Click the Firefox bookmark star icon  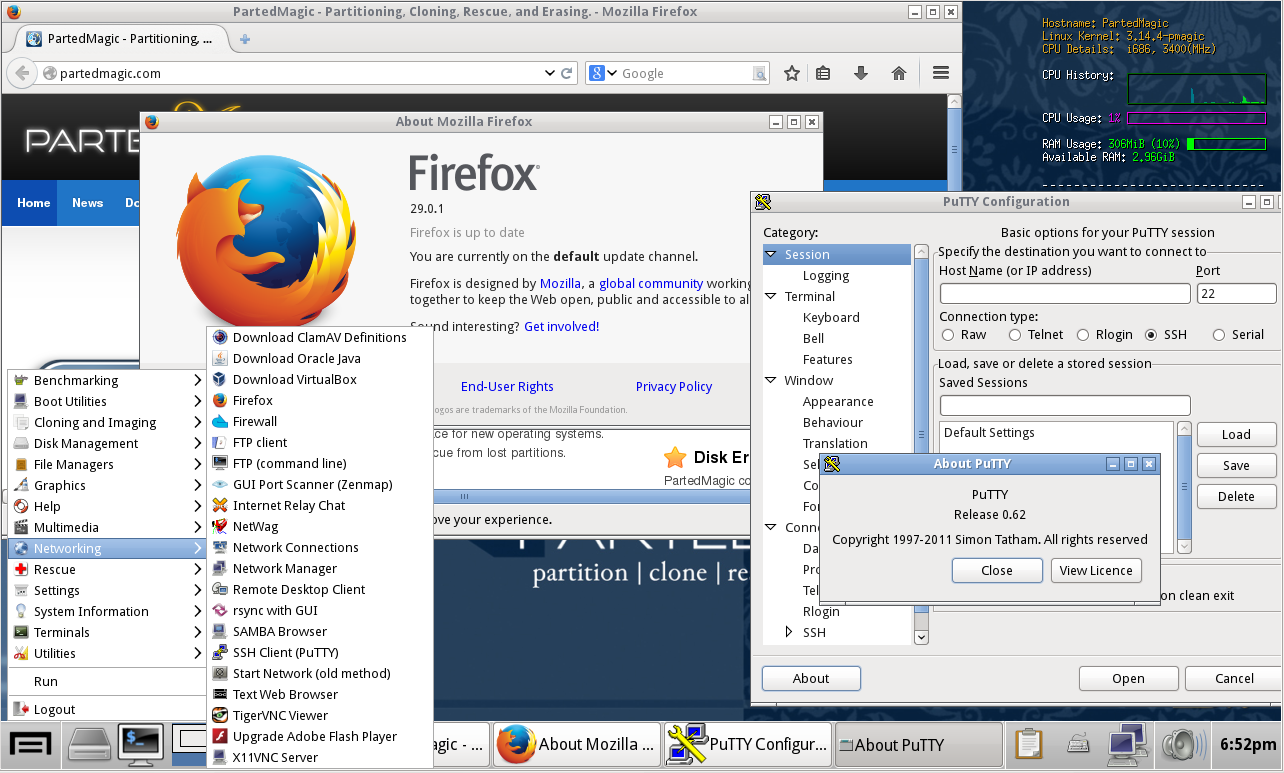791,73
